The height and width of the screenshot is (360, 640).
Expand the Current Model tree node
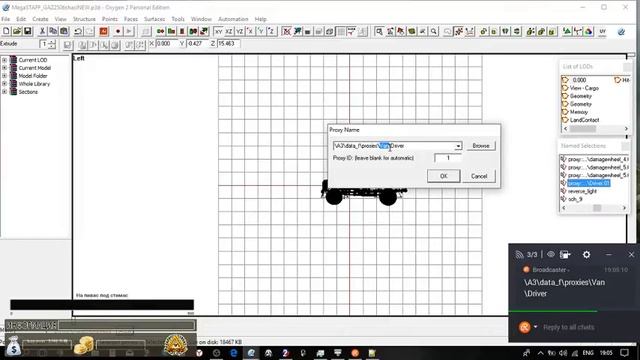click(x=4, y=68)
